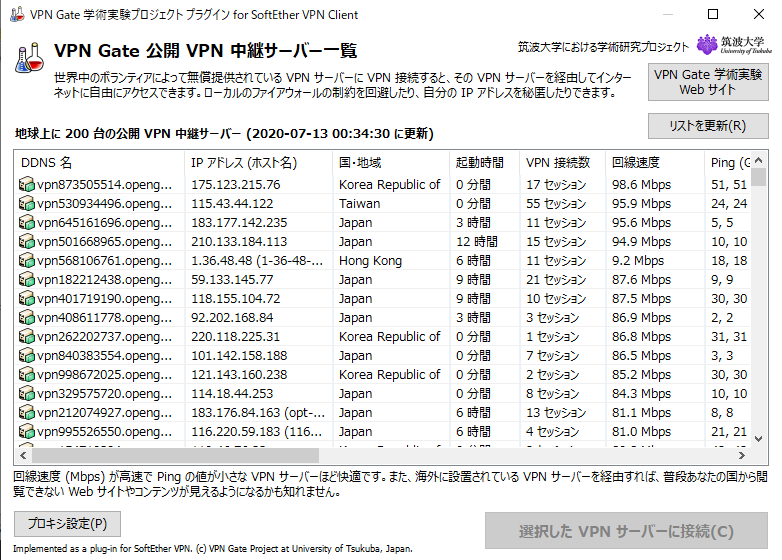Click the server icon beside vpn998672025
This screenshot has width=782, height=560.
click(x=27, y=375)
